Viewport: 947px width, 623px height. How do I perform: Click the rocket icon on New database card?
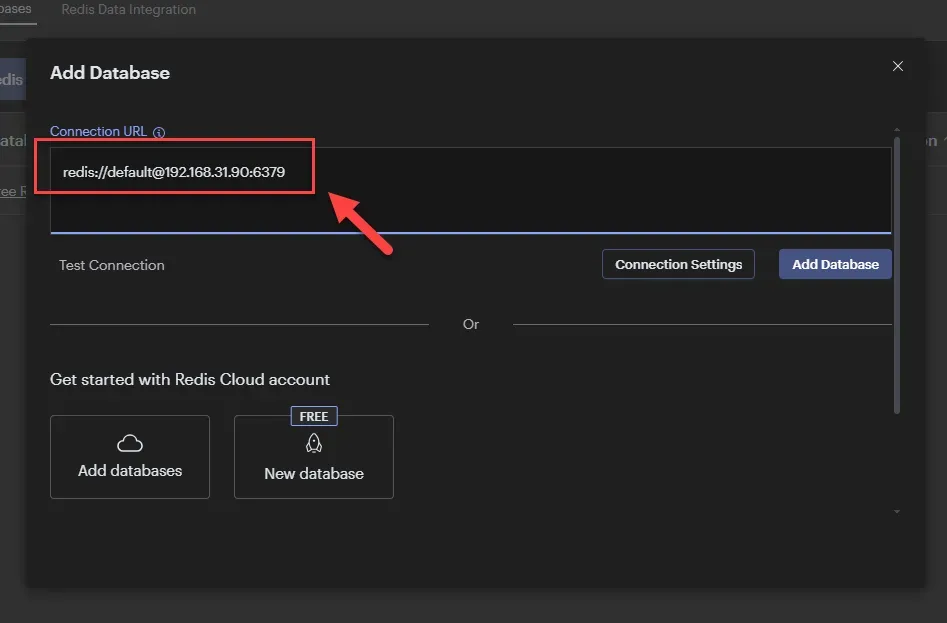coord(314,444)
